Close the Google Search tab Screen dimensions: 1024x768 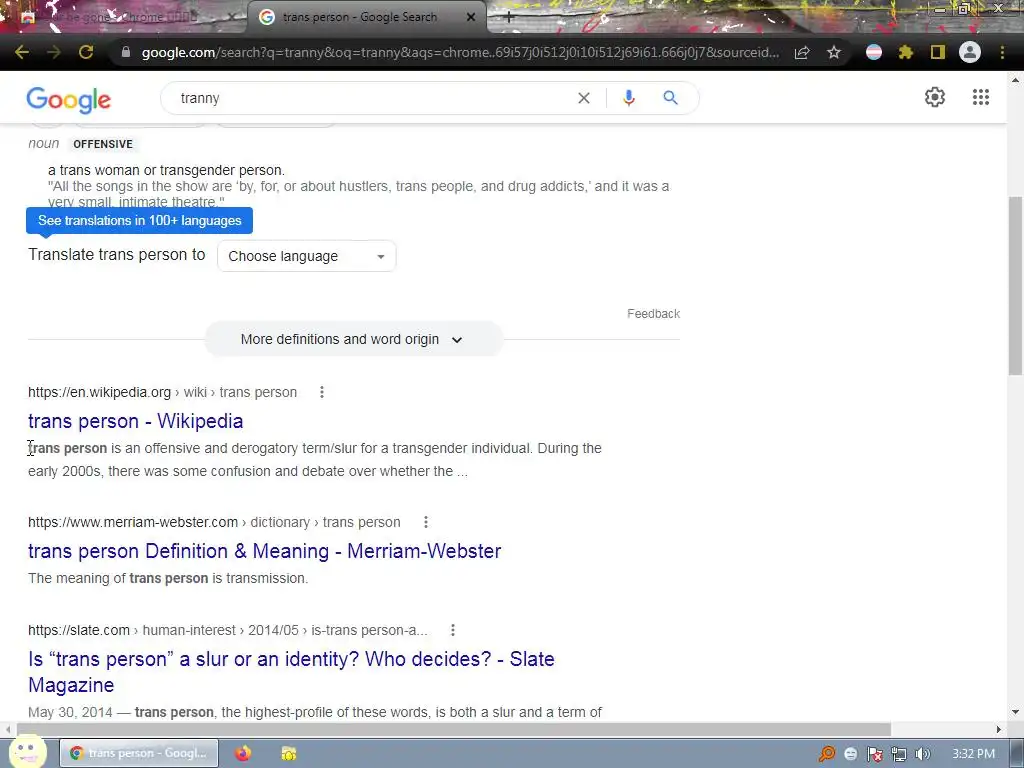pyautogui.click(x=471, y=18)
